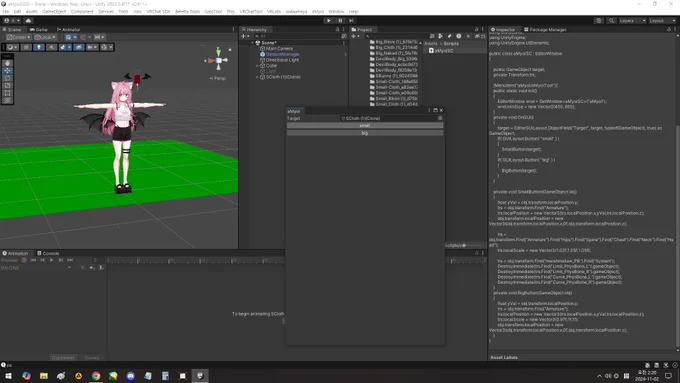Select the Hand view tool
Screen dimensions: 680x383
[x=7, y=63]
